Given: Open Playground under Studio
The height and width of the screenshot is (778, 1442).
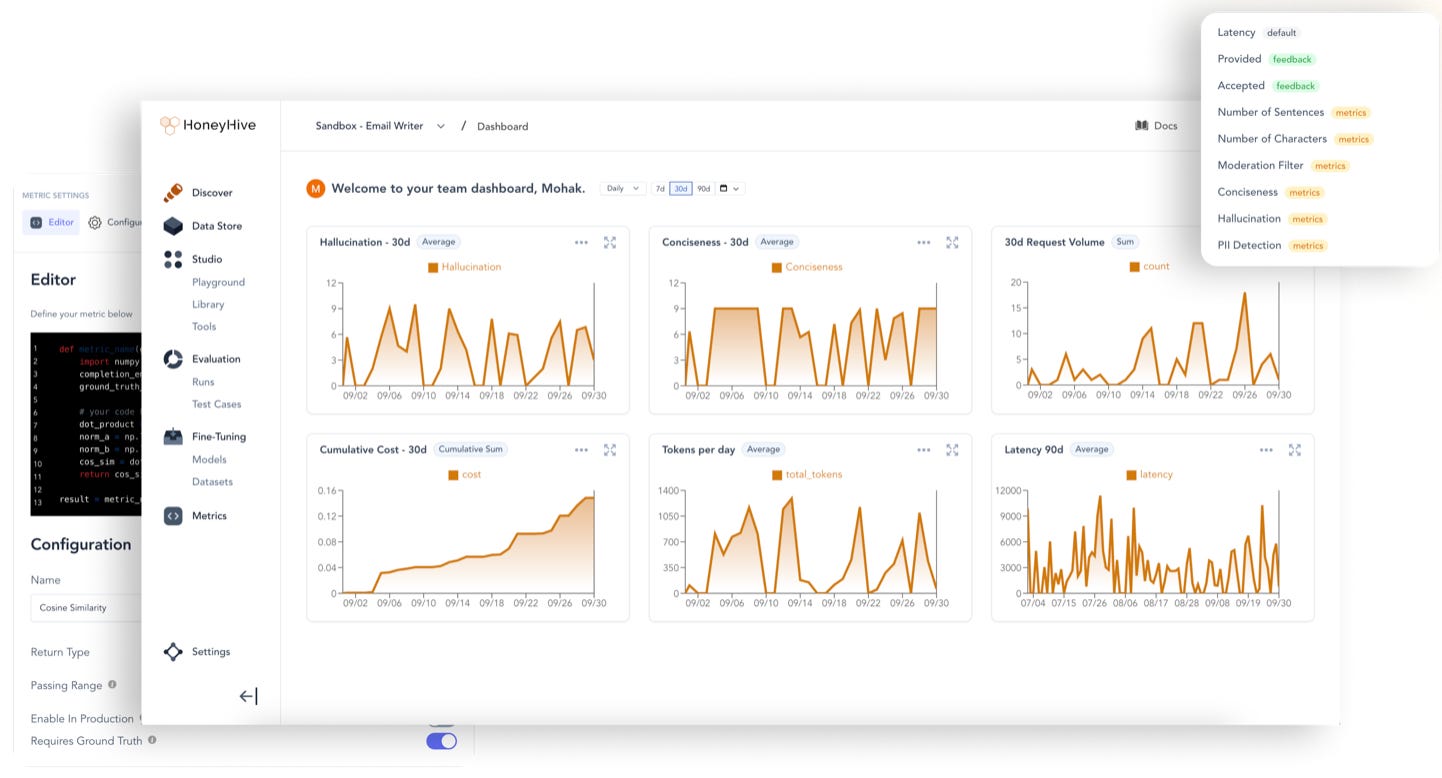Looking at the screenshot, I should click(218, 282).
